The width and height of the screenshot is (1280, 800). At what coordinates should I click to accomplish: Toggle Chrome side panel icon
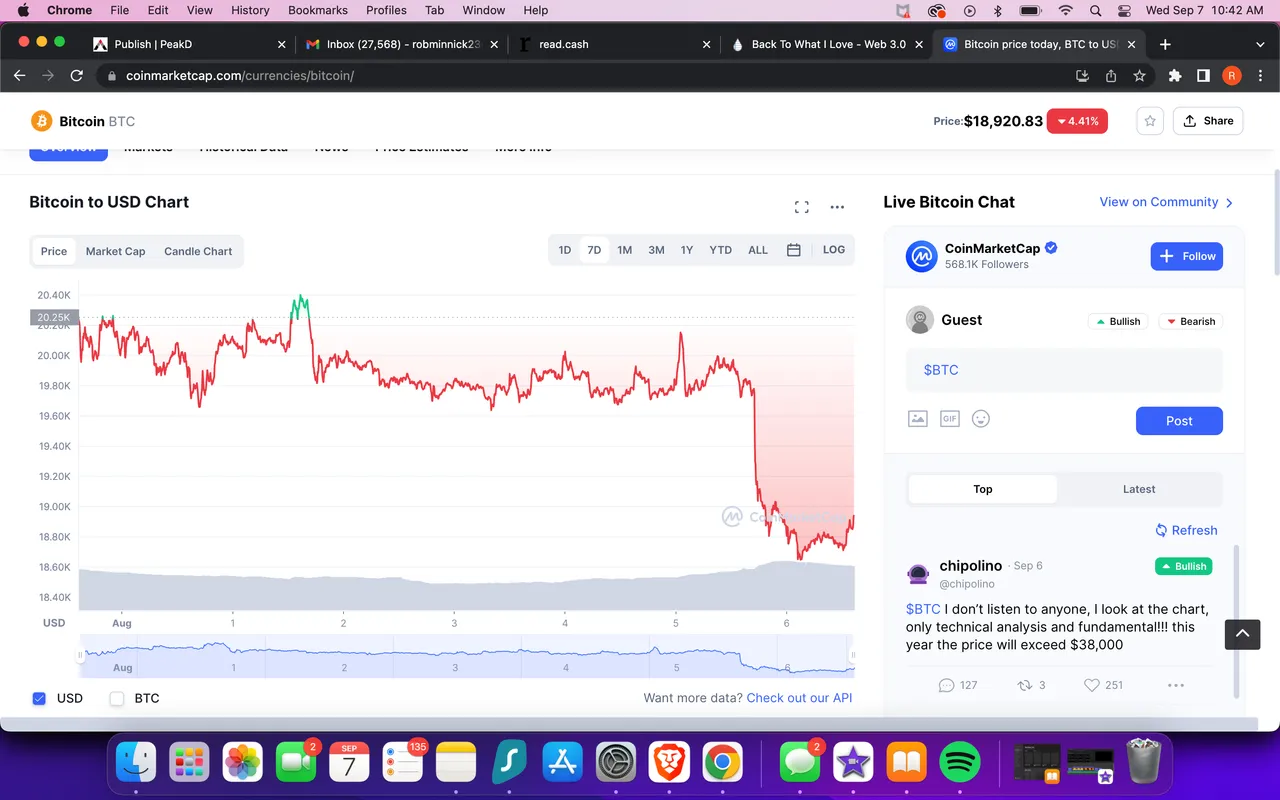pos(1203,75)
